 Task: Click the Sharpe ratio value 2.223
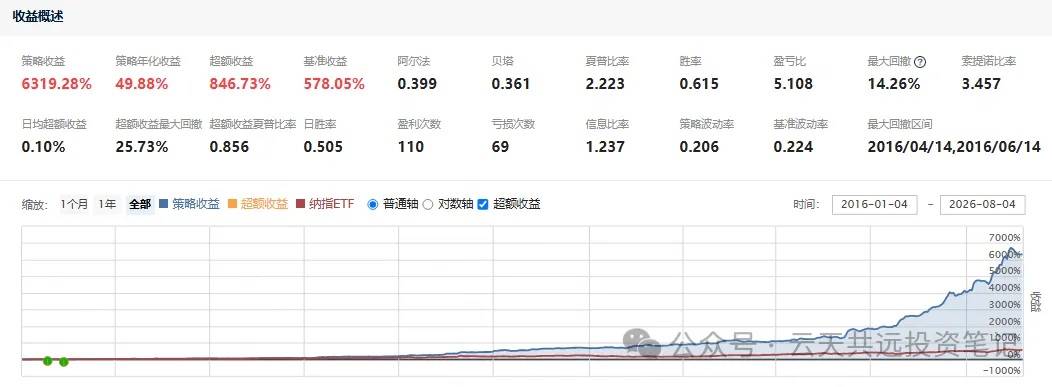coord(604,84)
